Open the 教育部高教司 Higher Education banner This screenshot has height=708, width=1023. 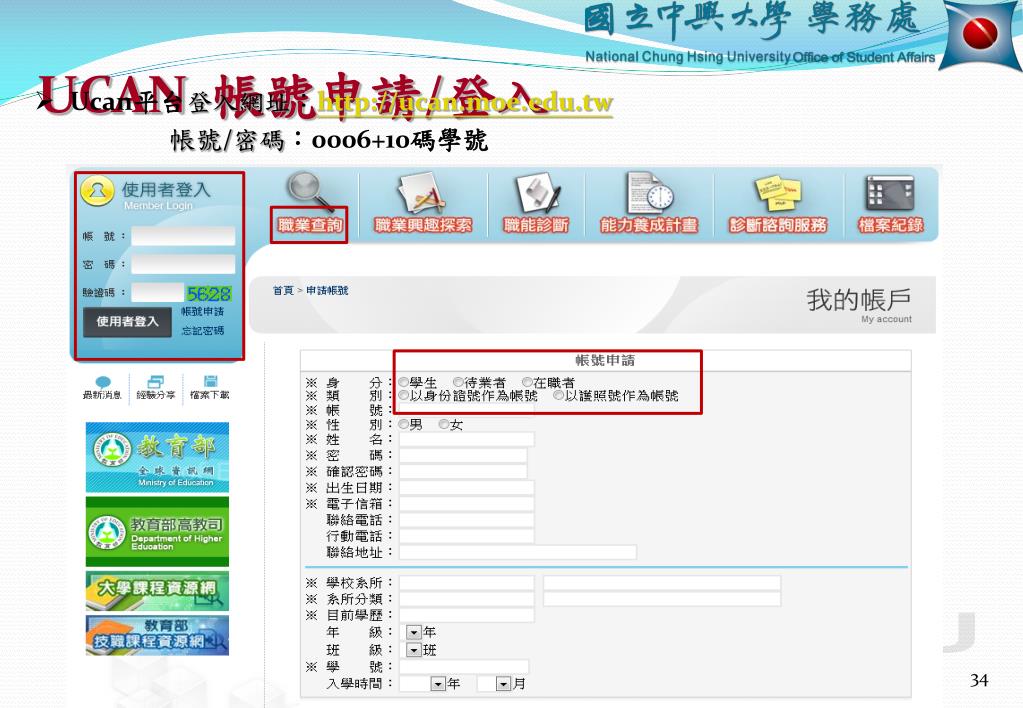[x=157, y=532]
